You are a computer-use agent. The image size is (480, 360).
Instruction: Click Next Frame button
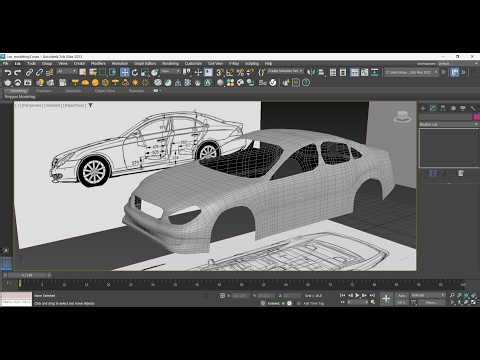[364, 295]
